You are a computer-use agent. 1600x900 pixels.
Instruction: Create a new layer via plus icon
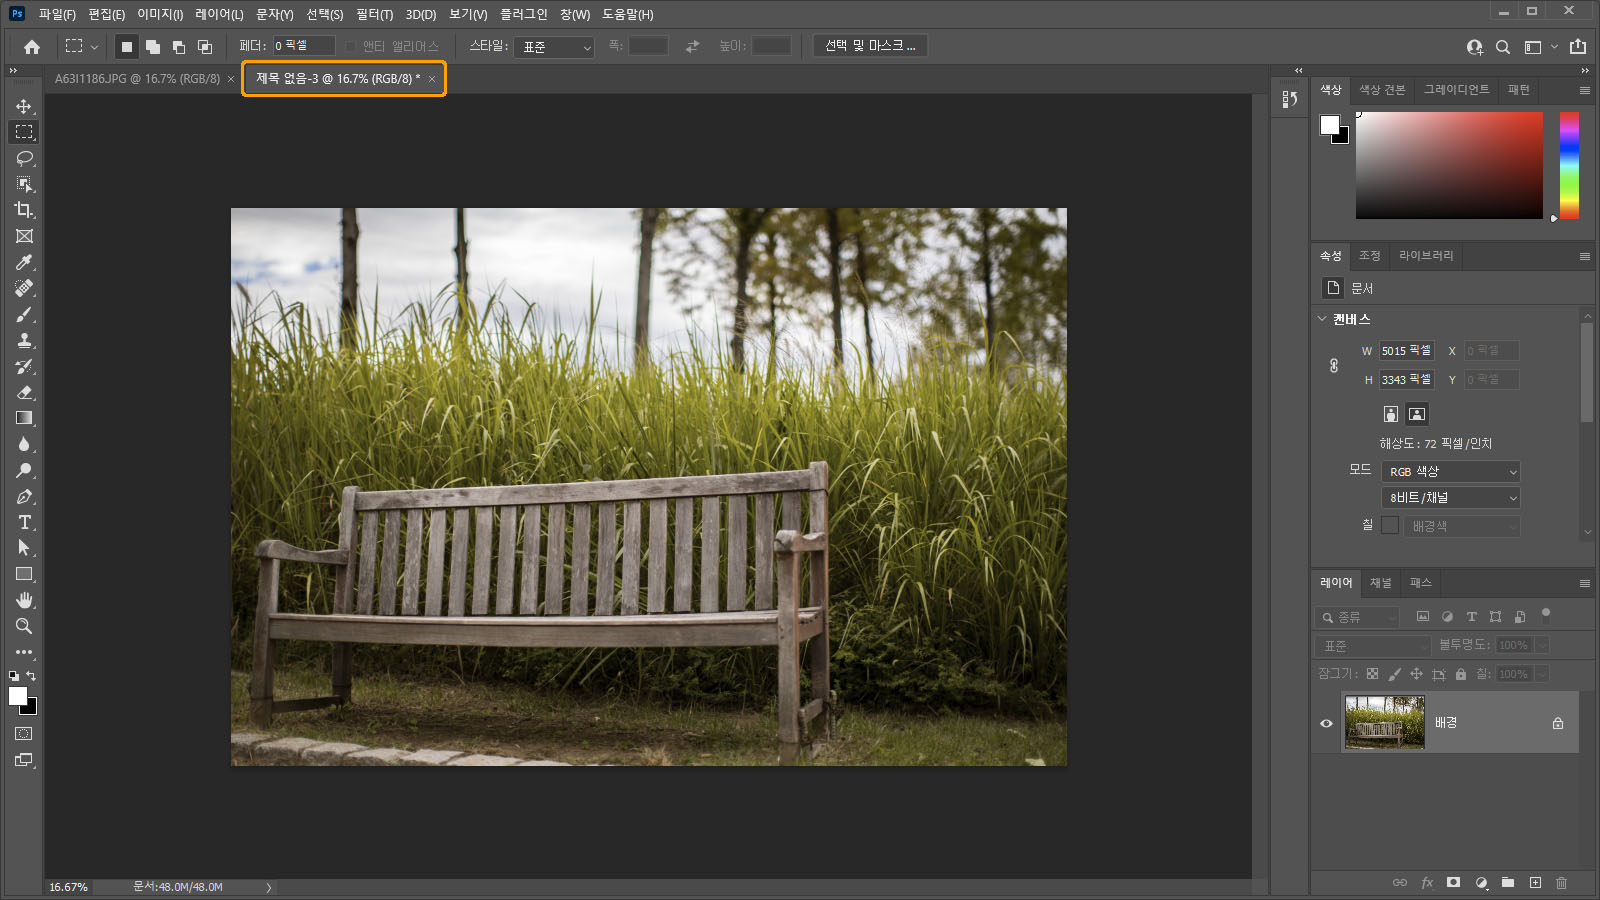(1535, 882)
